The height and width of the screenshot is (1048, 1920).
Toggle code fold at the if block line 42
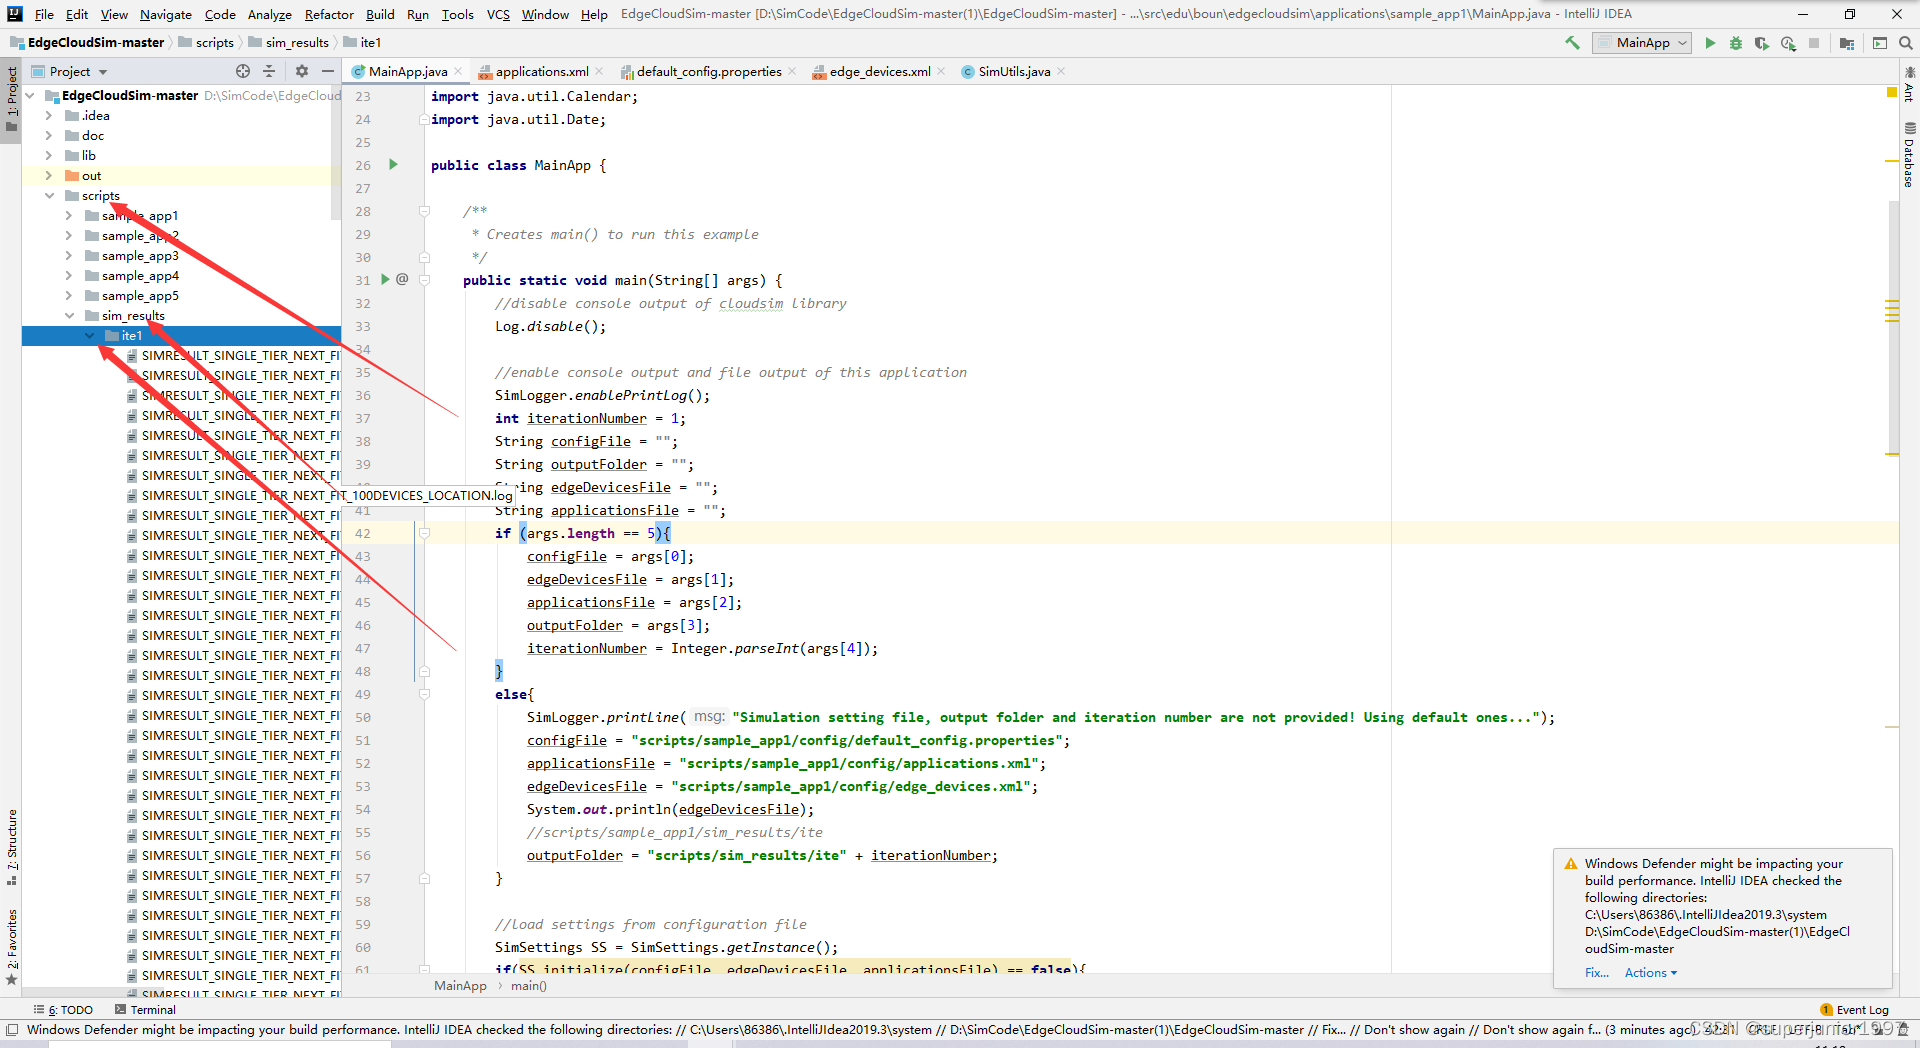(x=424, y=533)
